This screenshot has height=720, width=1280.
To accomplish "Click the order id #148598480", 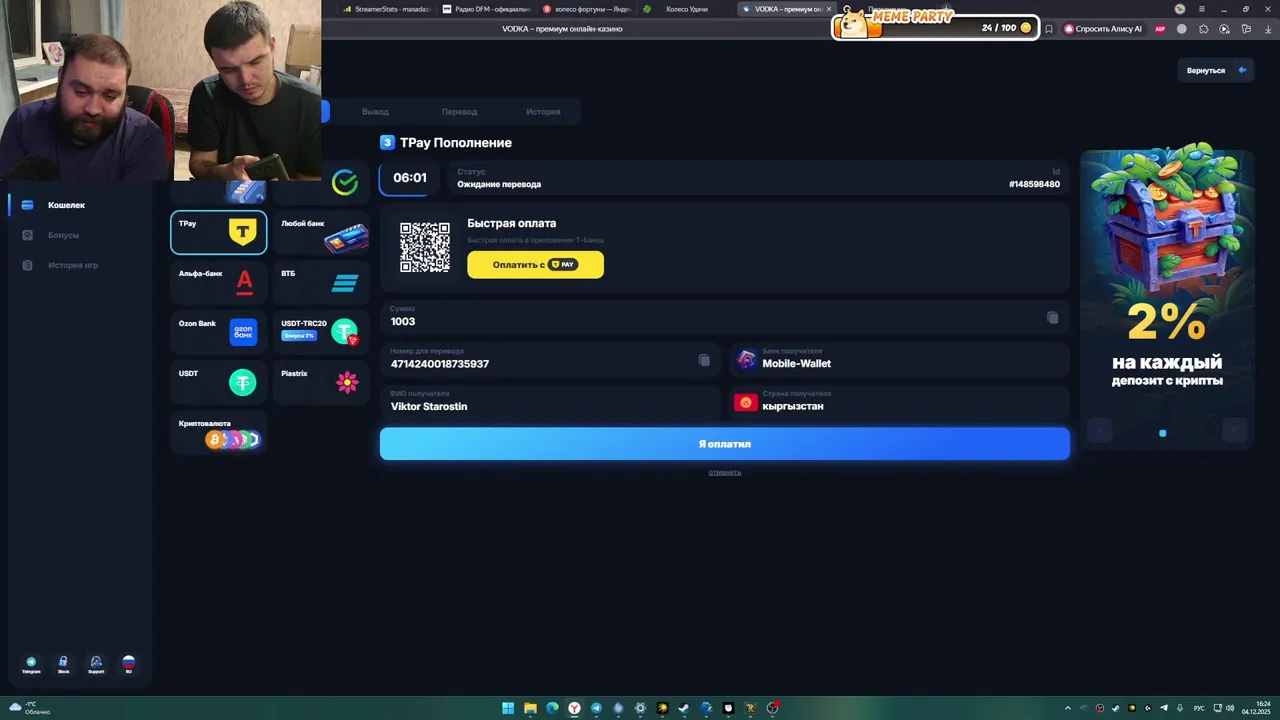I will (x=1034, y=184).
